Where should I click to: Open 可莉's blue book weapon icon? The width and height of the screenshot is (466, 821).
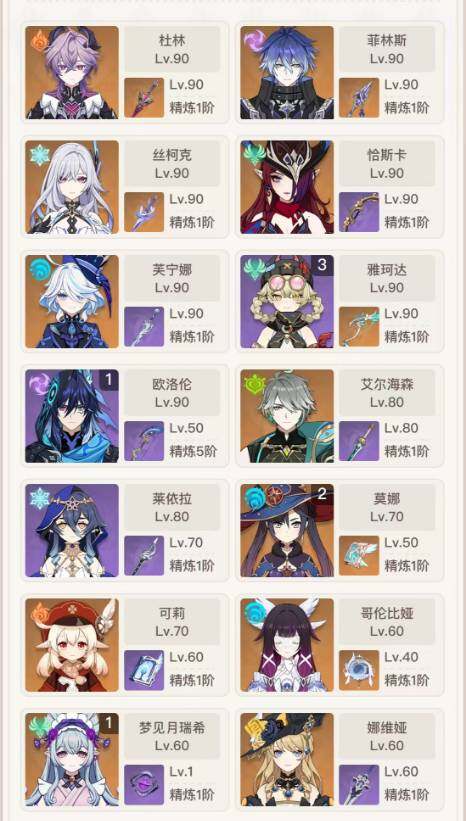tap(144, 670)
